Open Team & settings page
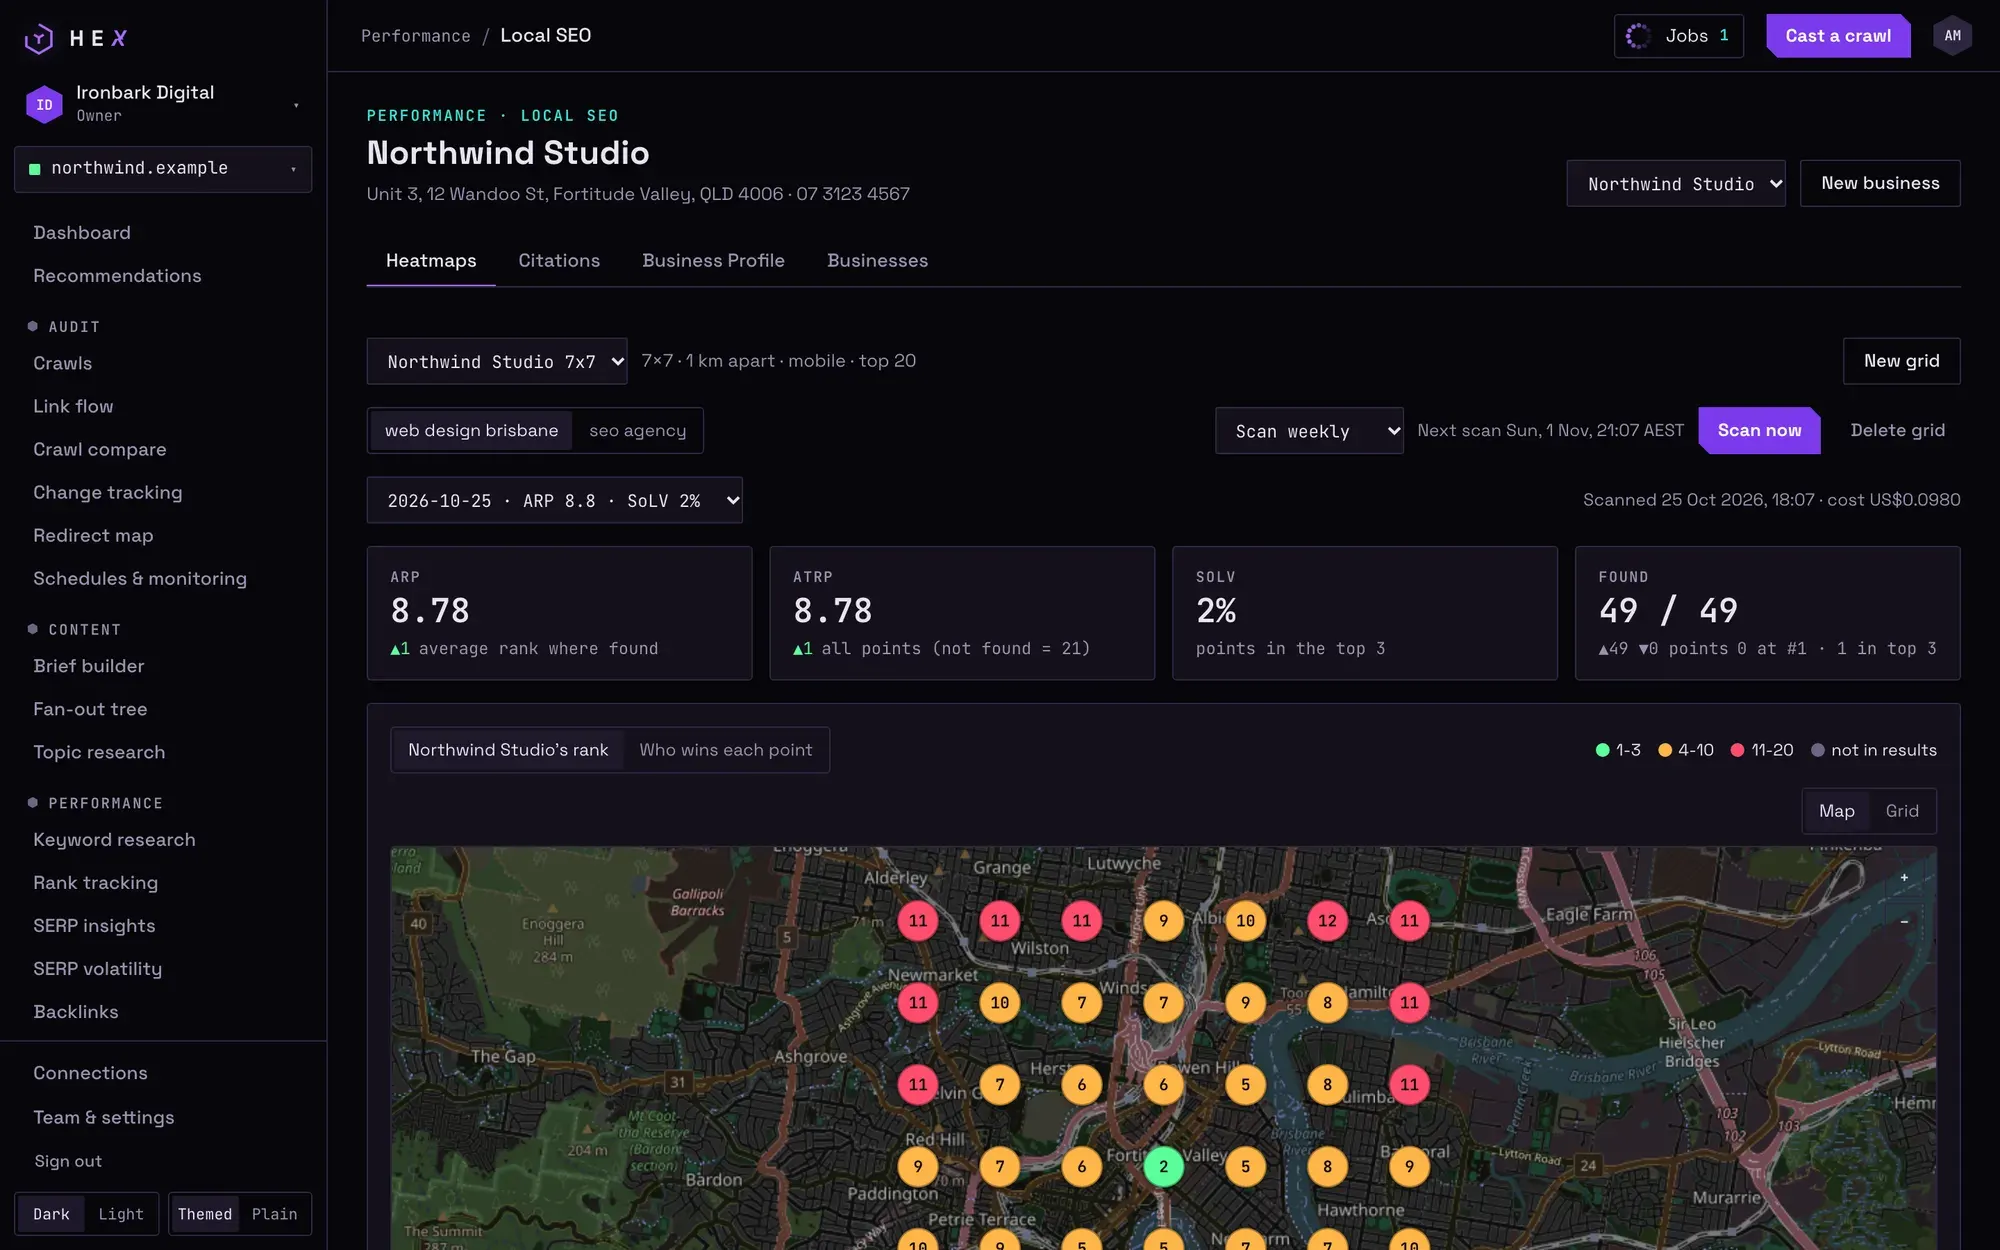Screen dimensions: 2000x1250 point(104,1118)
